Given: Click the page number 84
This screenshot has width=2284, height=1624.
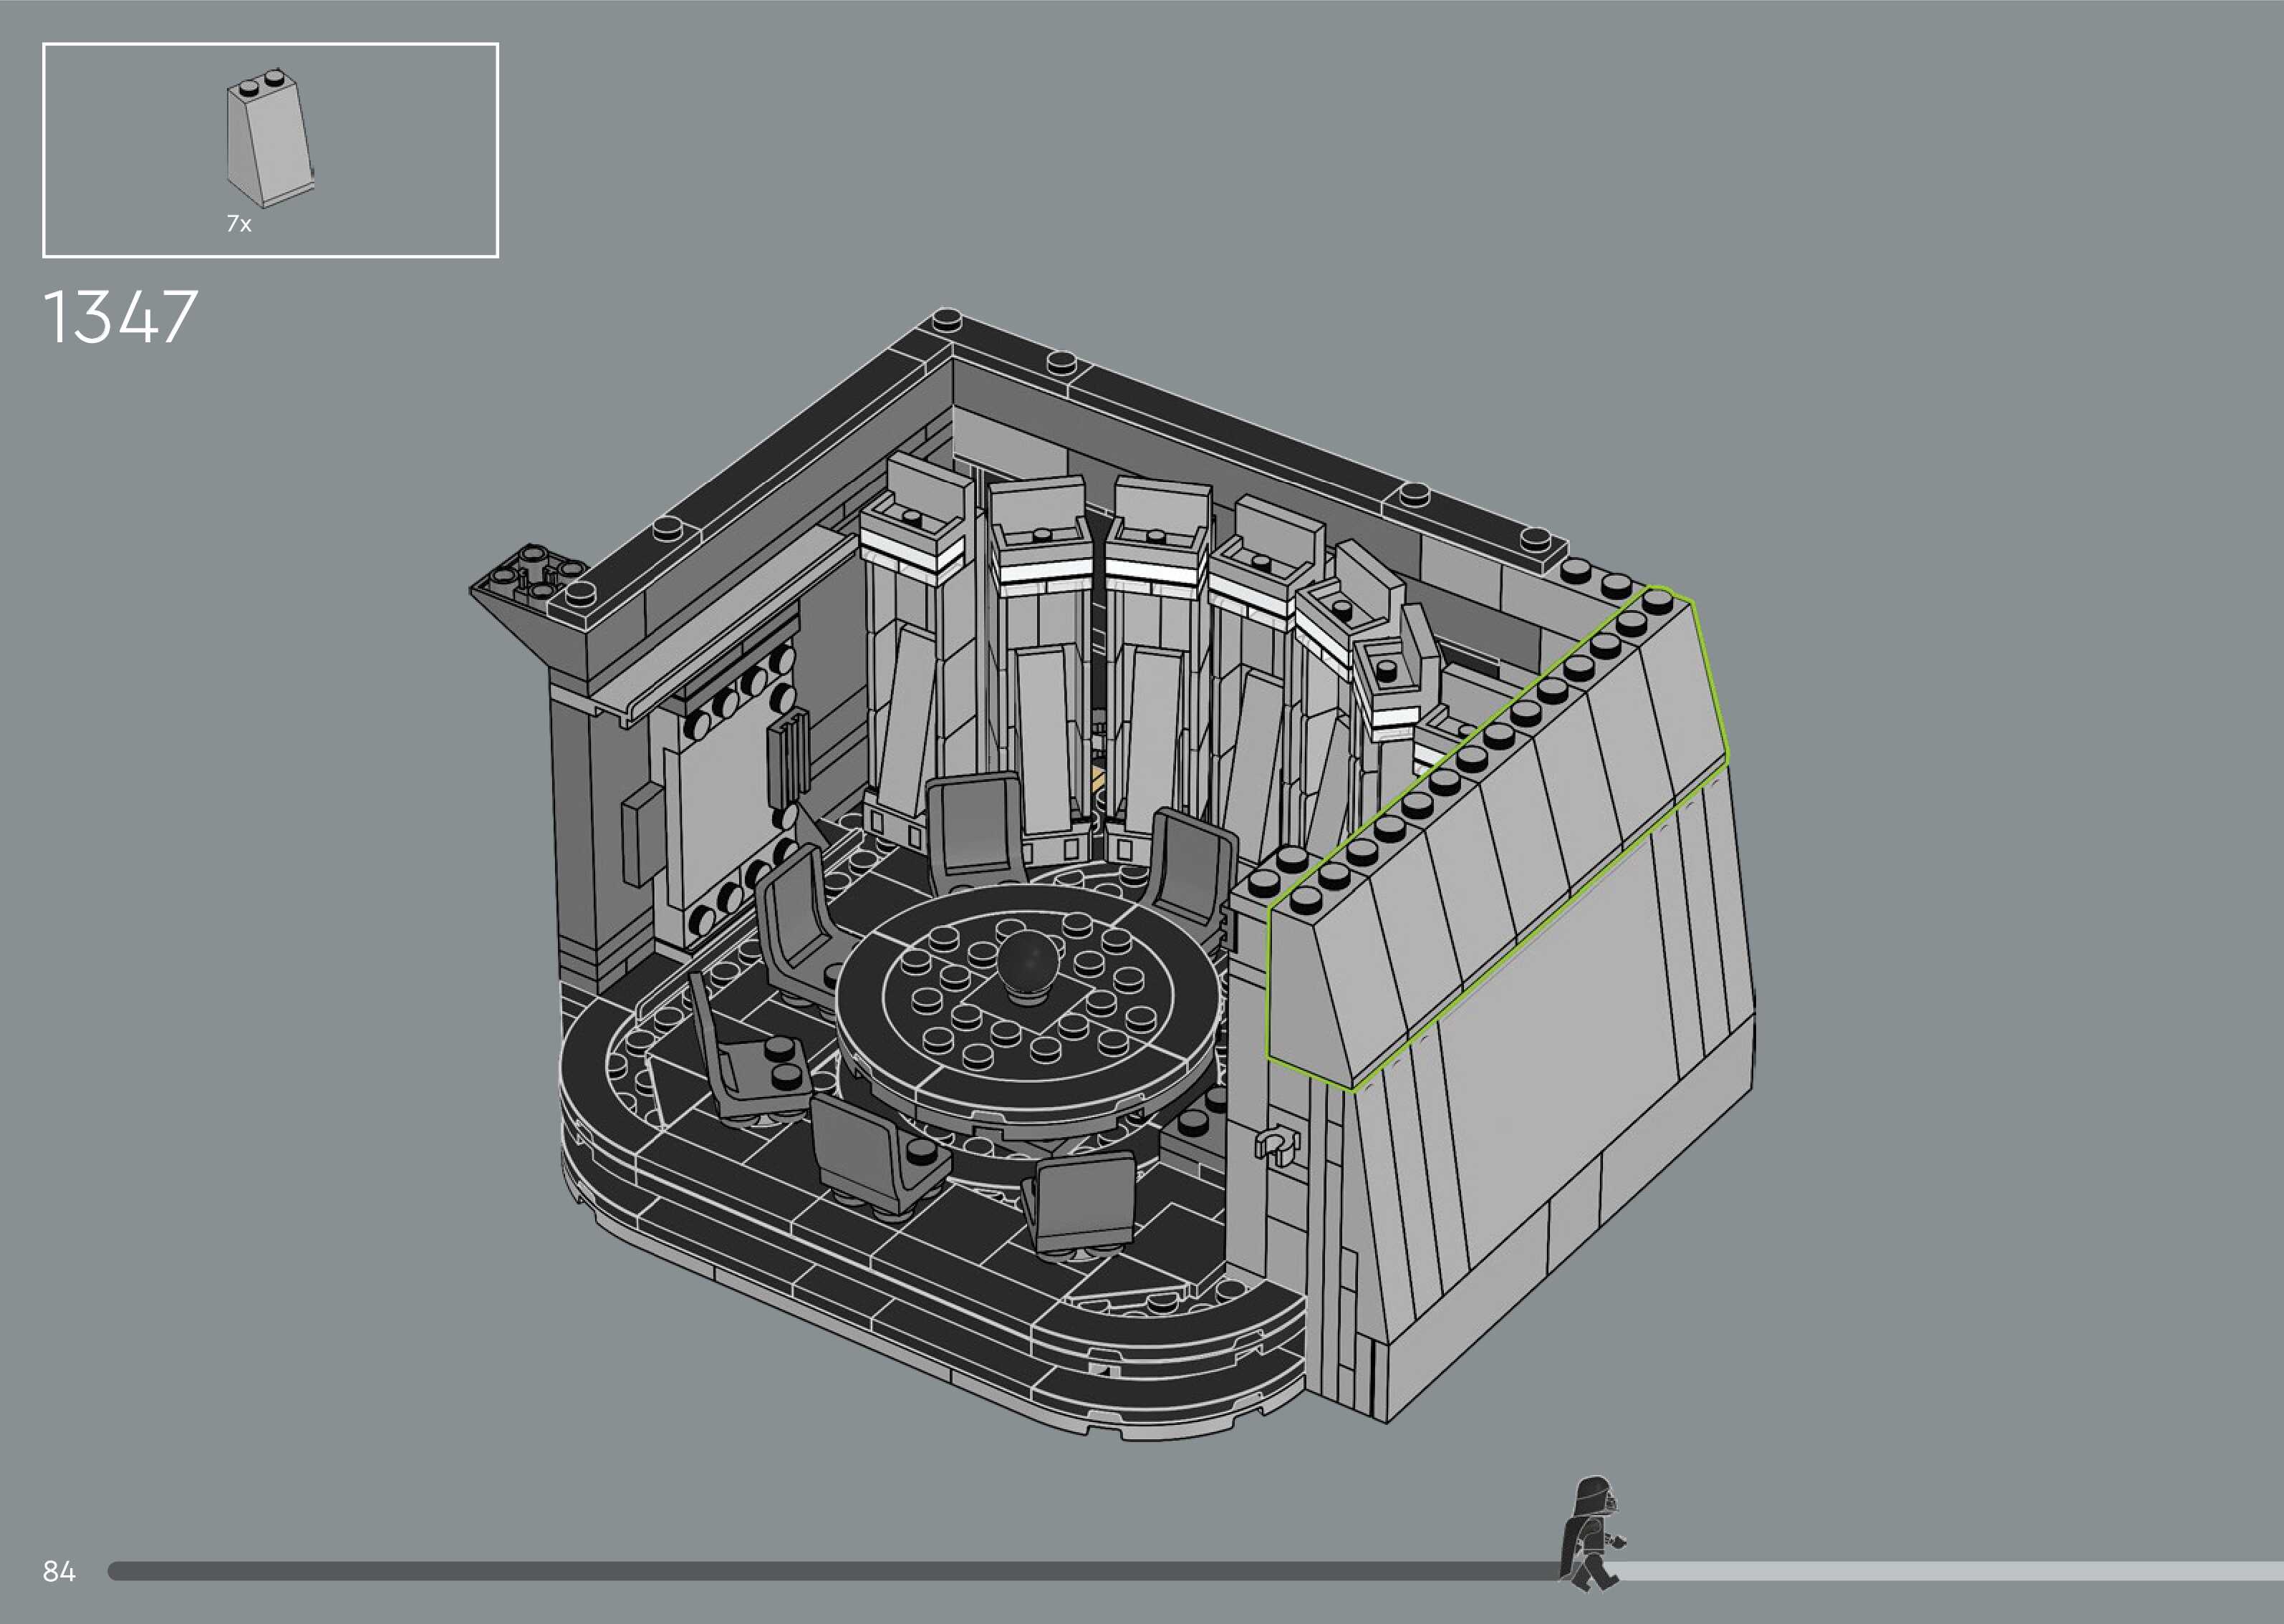Looking at the screenshot, I should coord(59,1572).
